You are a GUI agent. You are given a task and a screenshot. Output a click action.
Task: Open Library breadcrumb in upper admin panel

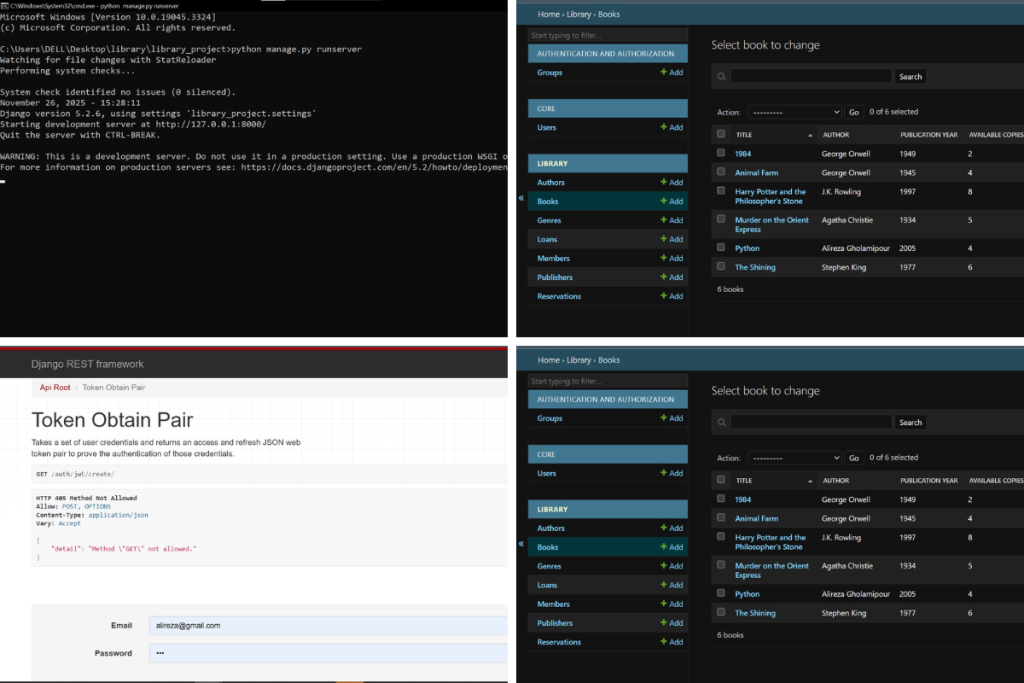[x=579, y=14]
